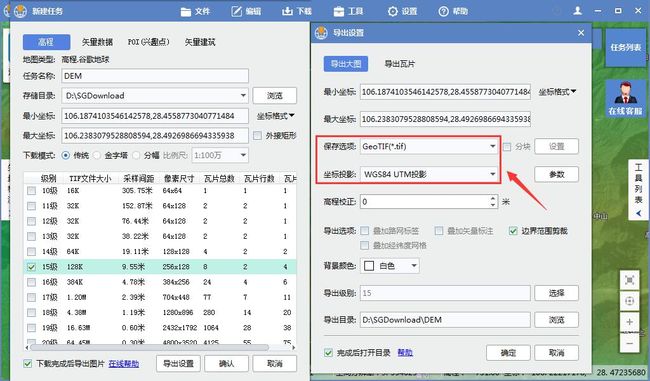This screenshot has height=381, width=650.
Task: Collapse the 工具列表 side panel arrow
Action: [639, 214]
